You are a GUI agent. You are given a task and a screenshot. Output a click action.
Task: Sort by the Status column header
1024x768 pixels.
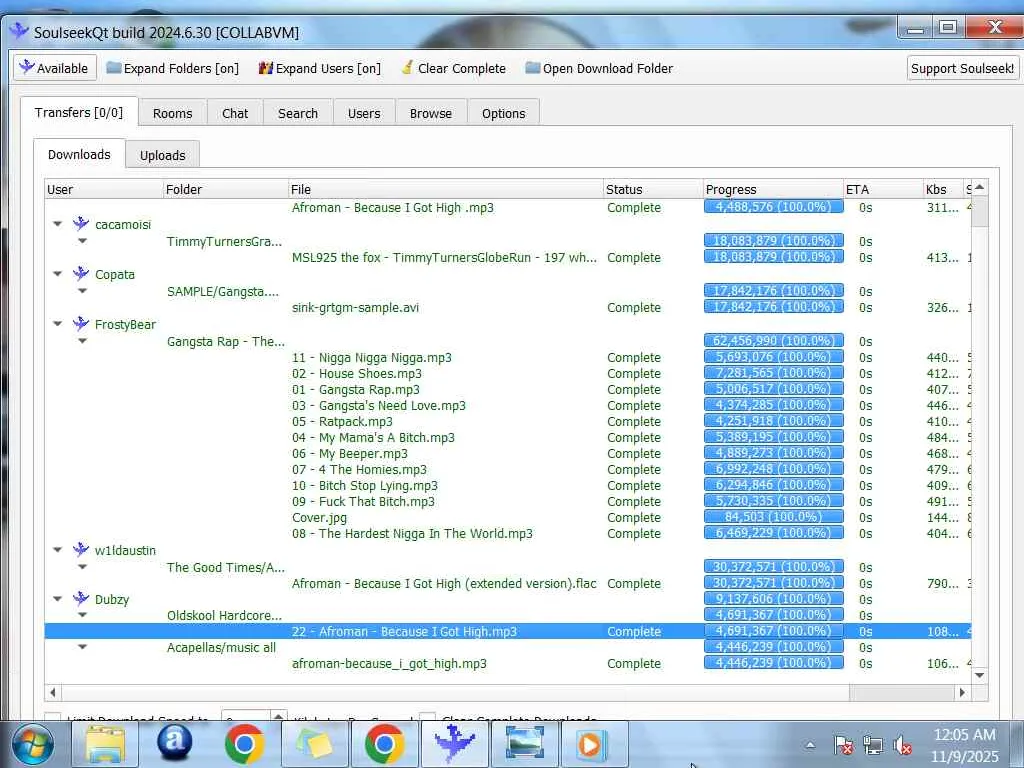coord(653,189)
